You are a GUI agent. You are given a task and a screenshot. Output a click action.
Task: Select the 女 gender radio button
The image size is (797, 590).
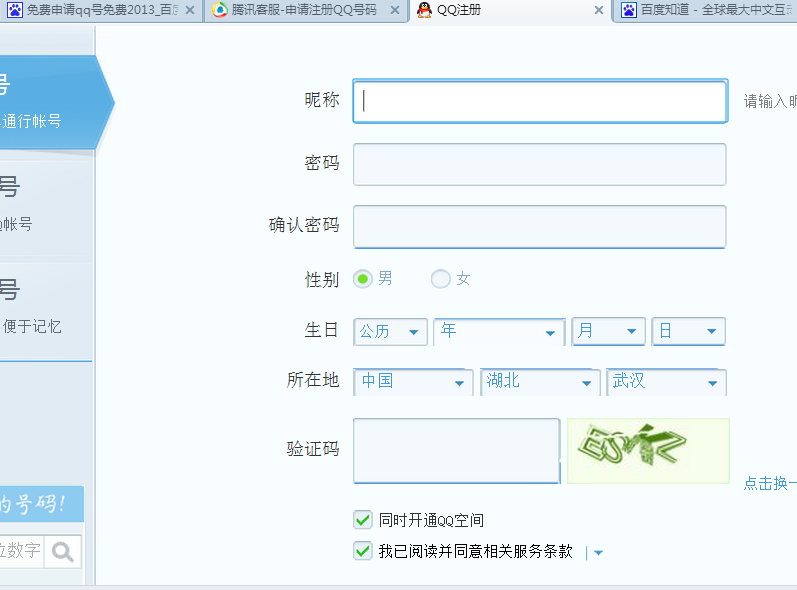(x=440, y=279)
